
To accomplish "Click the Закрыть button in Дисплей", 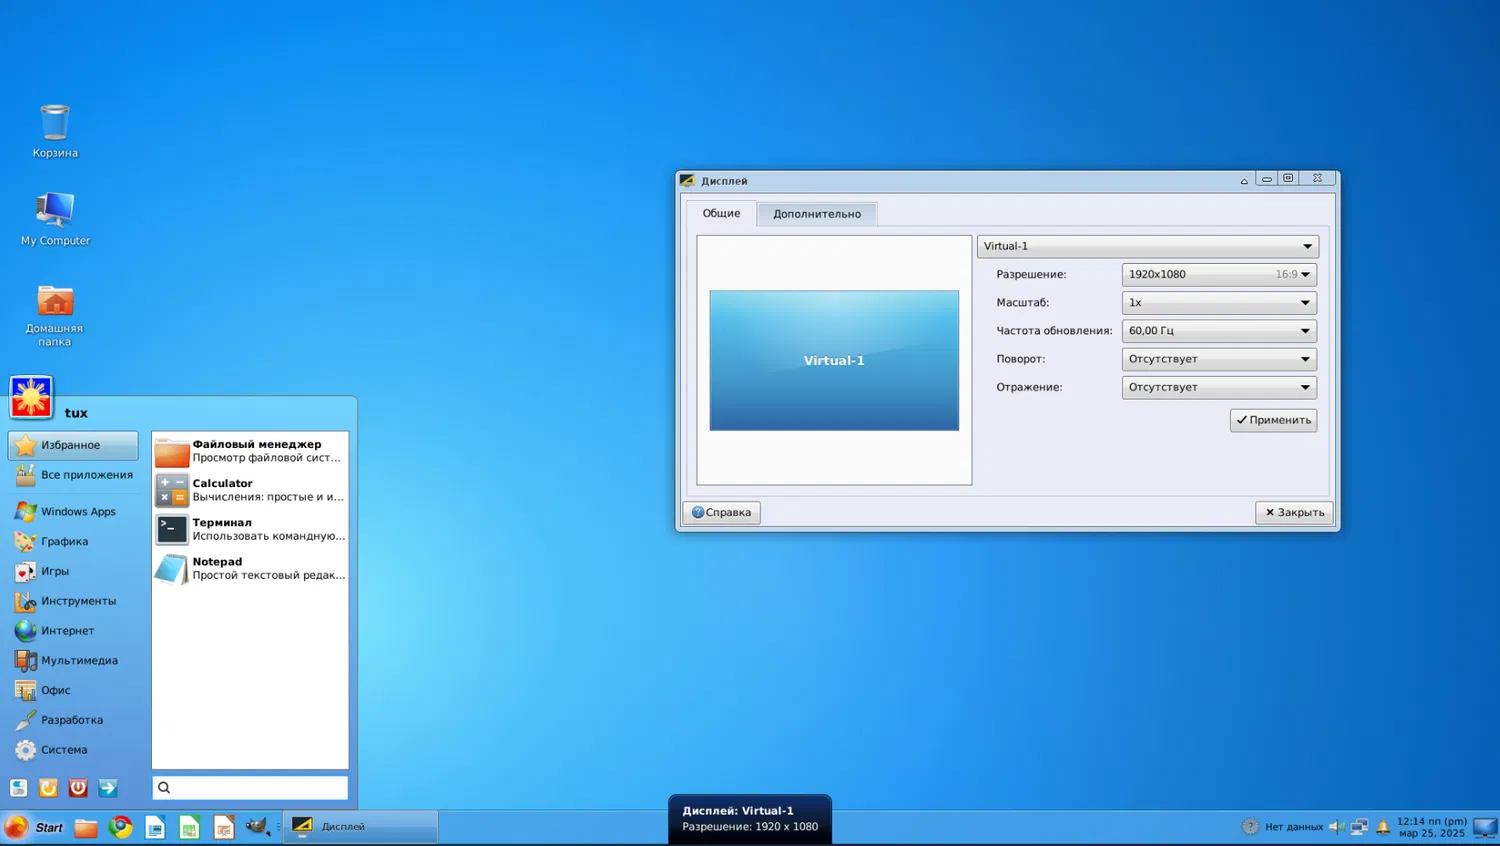I will coord(1294,512).
